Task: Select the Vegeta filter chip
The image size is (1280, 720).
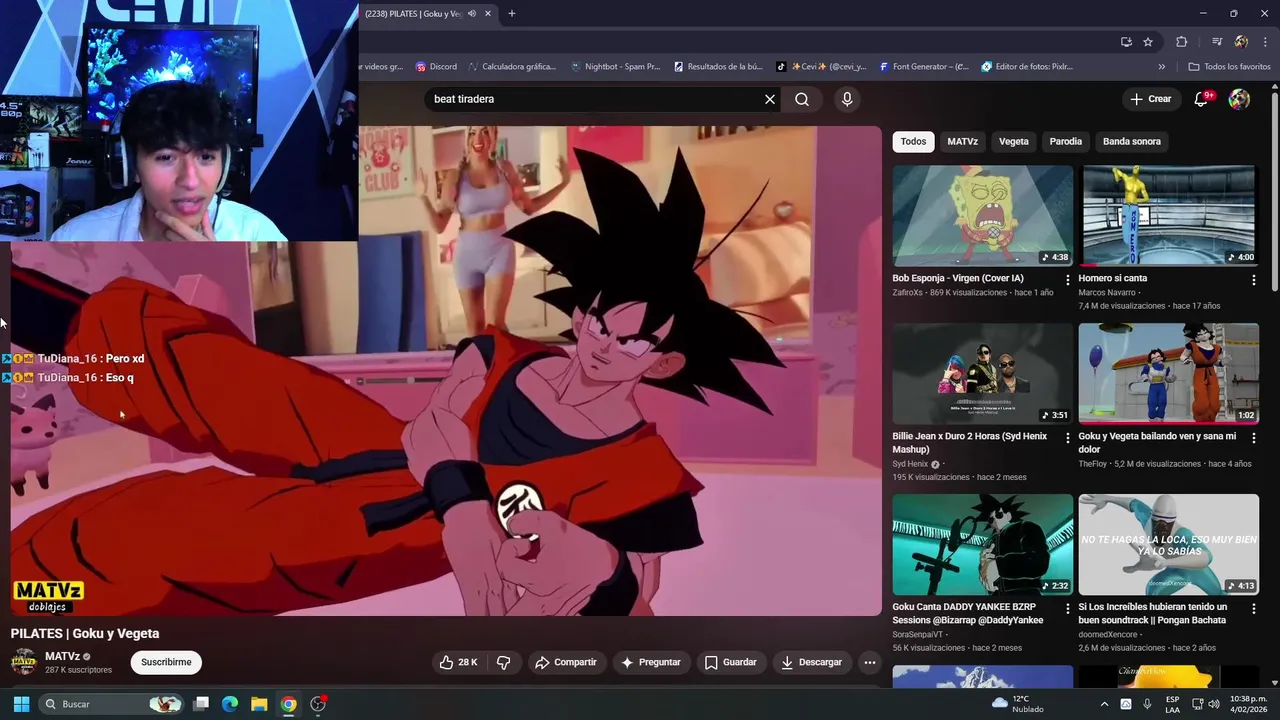Action: coord(1013,141)
